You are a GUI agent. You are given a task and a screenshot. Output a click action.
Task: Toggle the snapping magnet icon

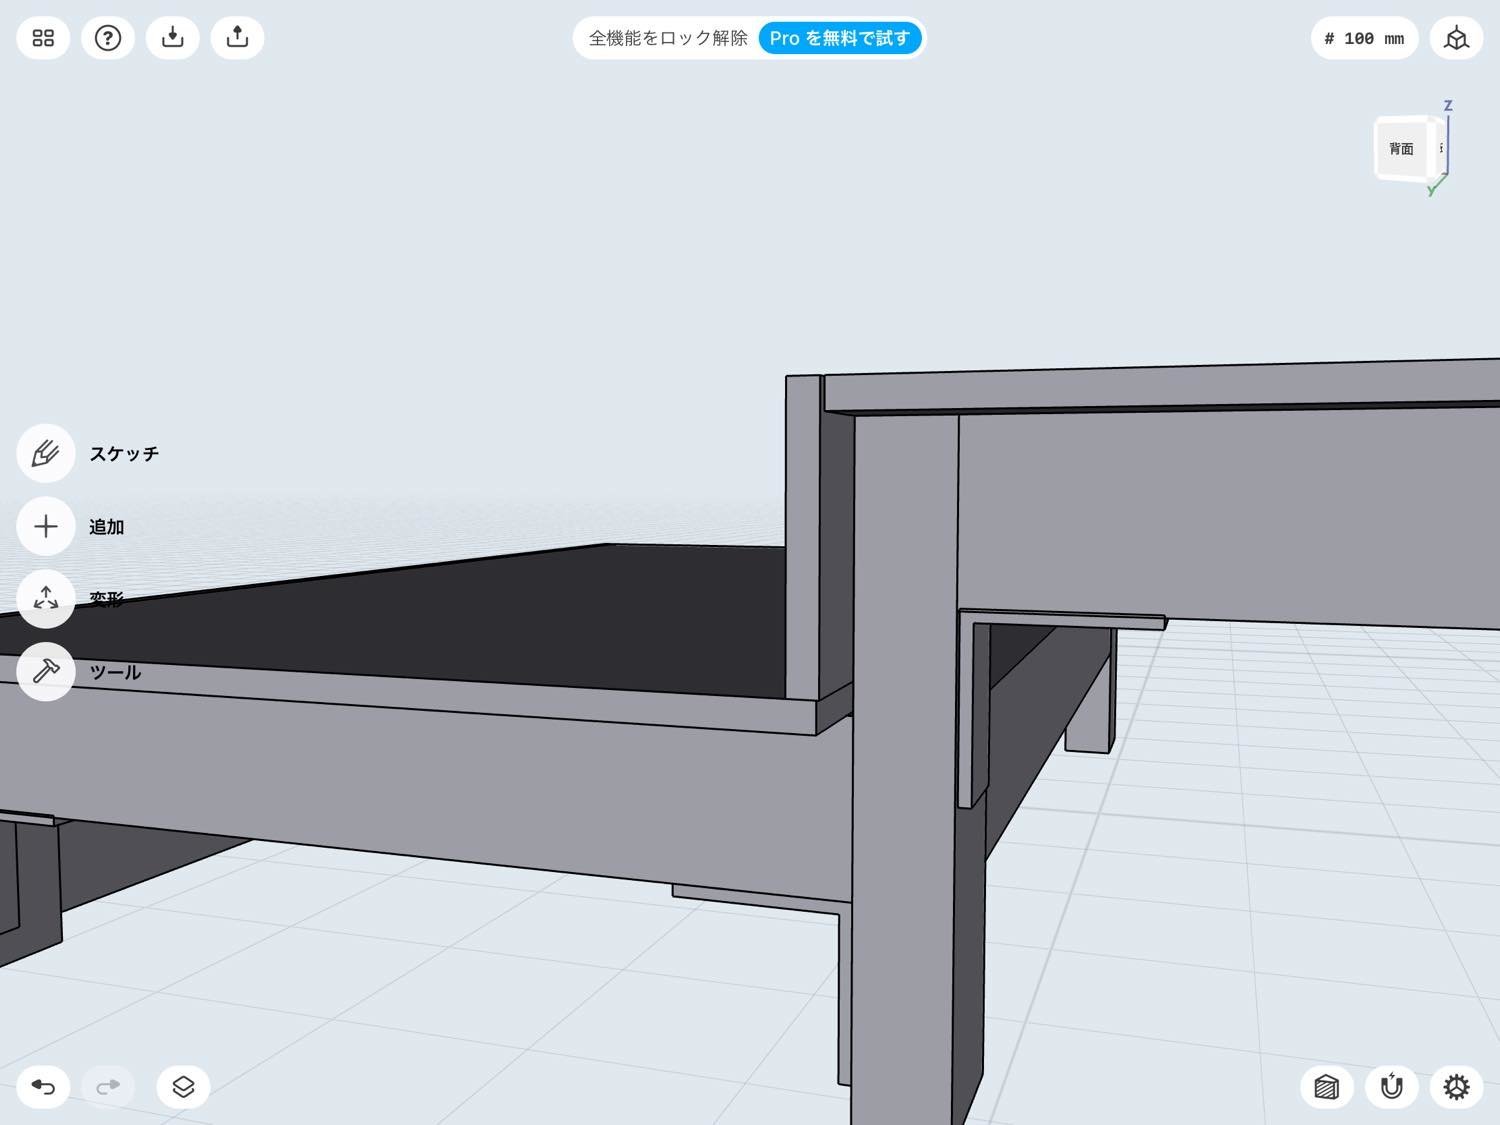pyautogui.click(x=1391, y=1087)
